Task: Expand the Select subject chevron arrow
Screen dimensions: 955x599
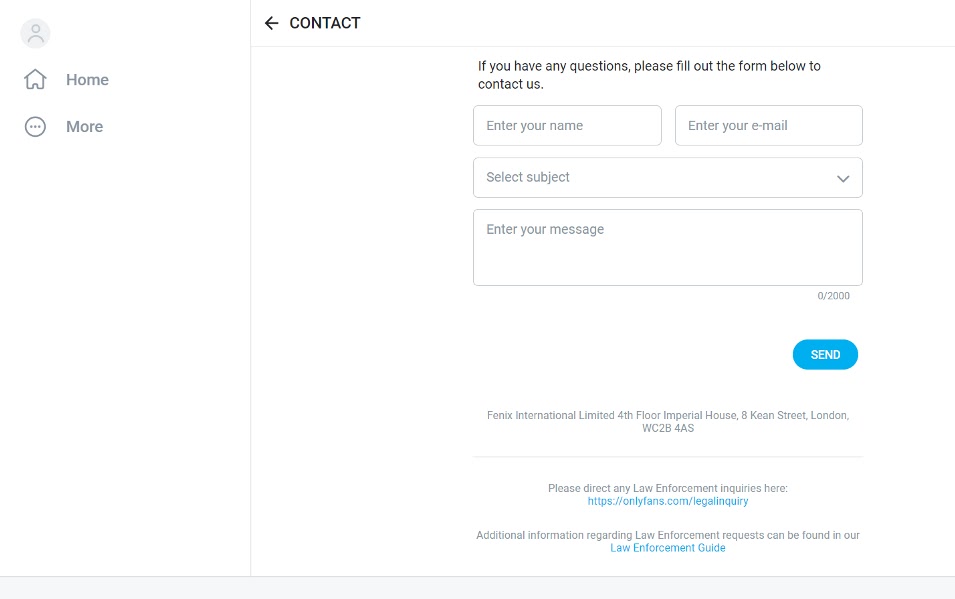Action: point(843,179)
